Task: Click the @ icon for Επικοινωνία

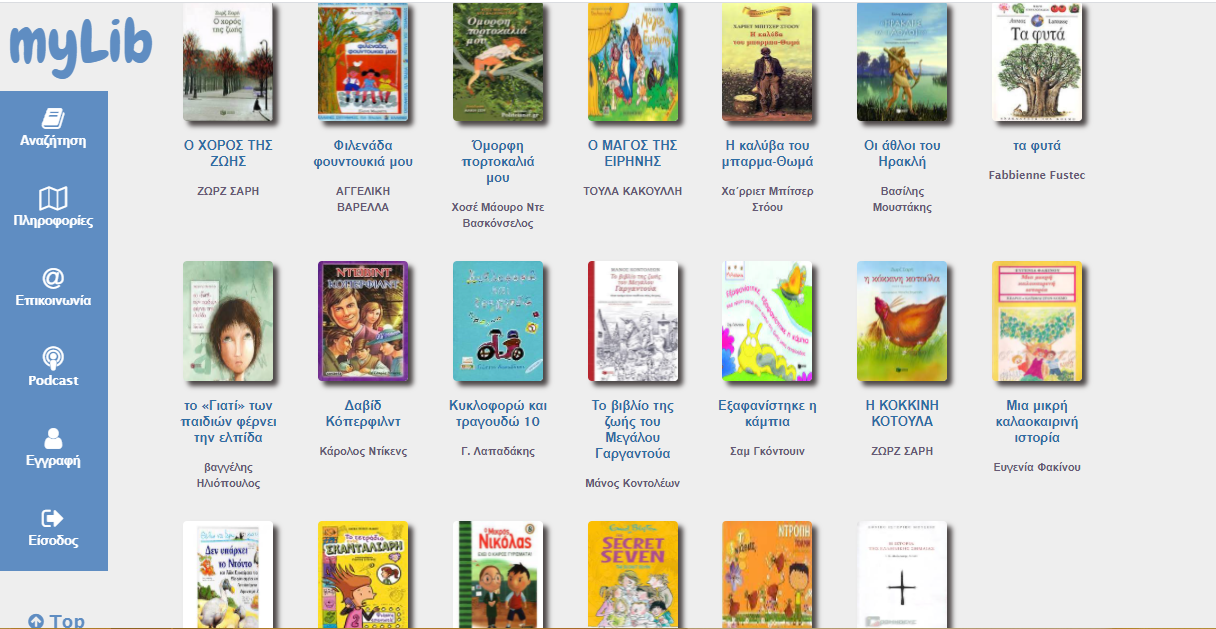Action: tap(53, 278)
